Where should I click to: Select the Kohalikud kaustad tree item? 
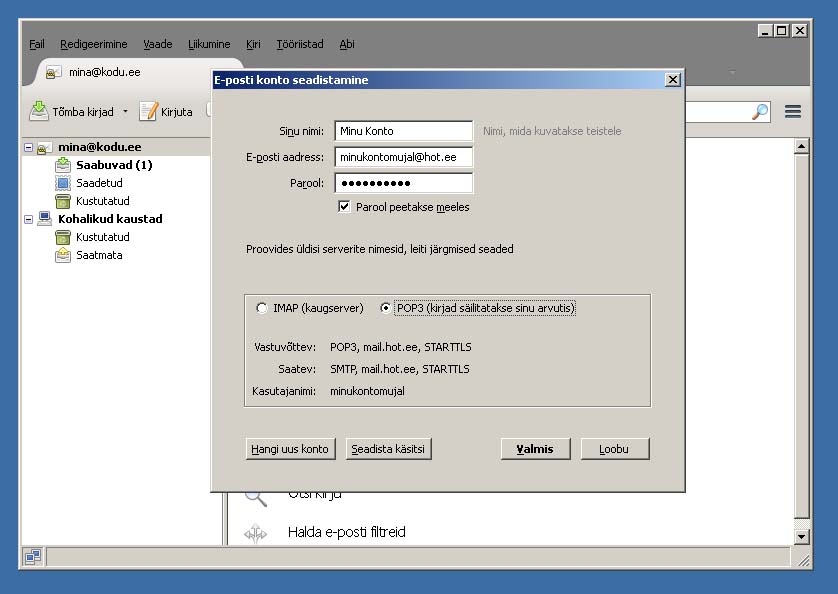[x=110, y=219]
